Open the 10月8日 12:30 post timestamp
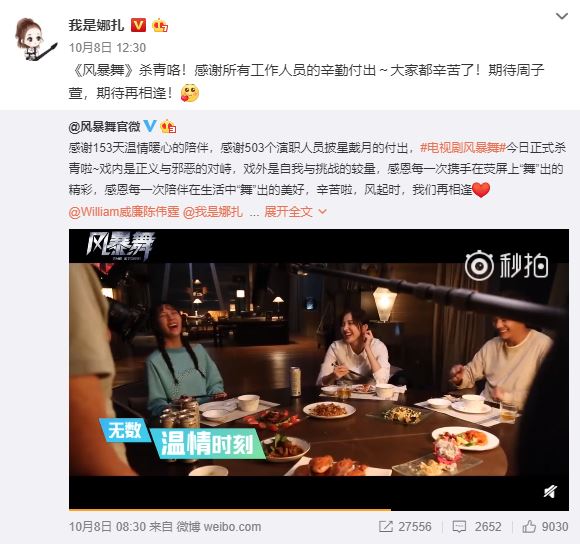The height and width of the screenshot is (552, 580). (x=107, y=47)
